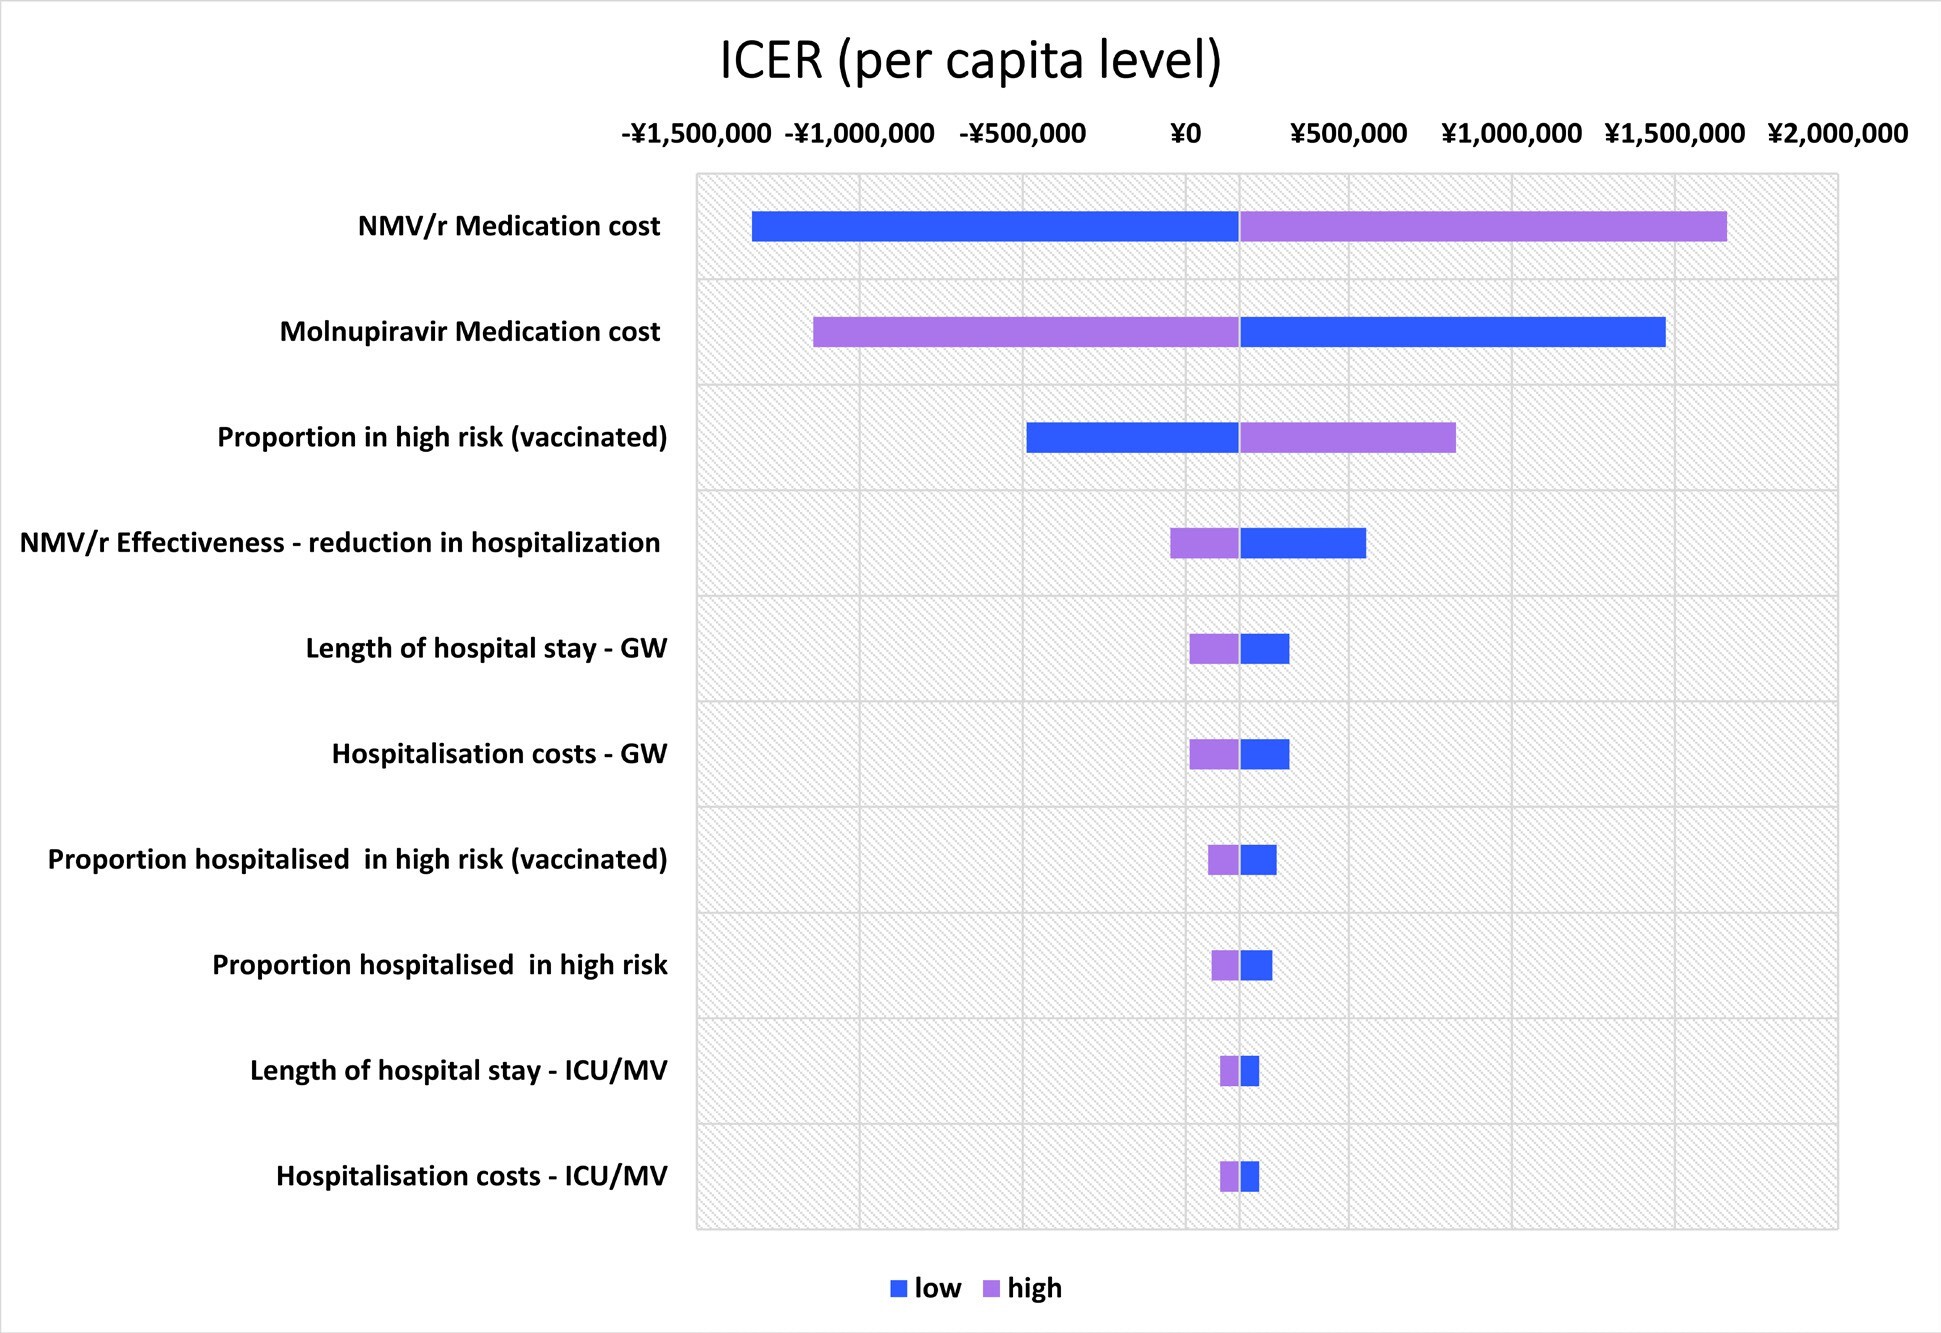Click the purple bar for NMV/r Medication cost
The image size is (1941, 1333).
1483,227
